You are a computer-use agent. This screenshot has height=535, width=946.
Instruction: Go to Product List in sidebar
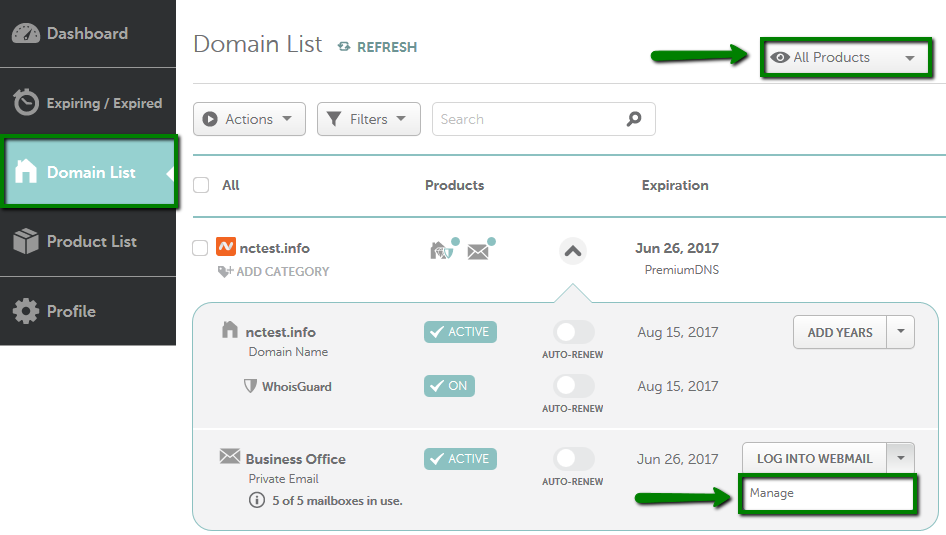(88, 241)
